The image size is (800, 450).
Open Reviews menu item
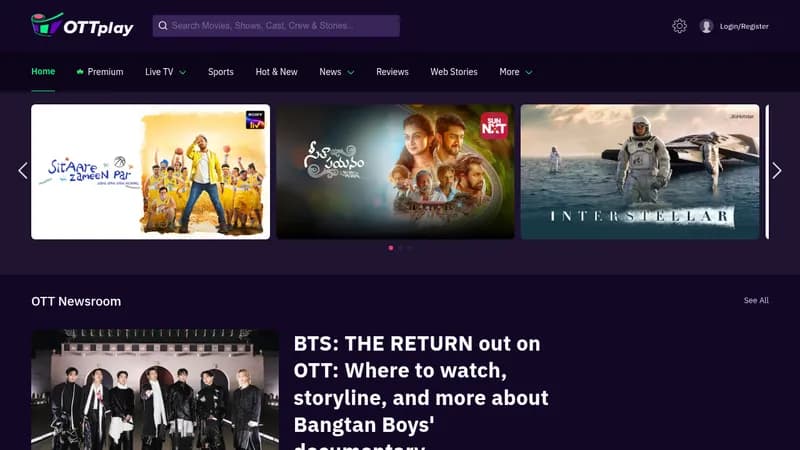coord(392,72)
